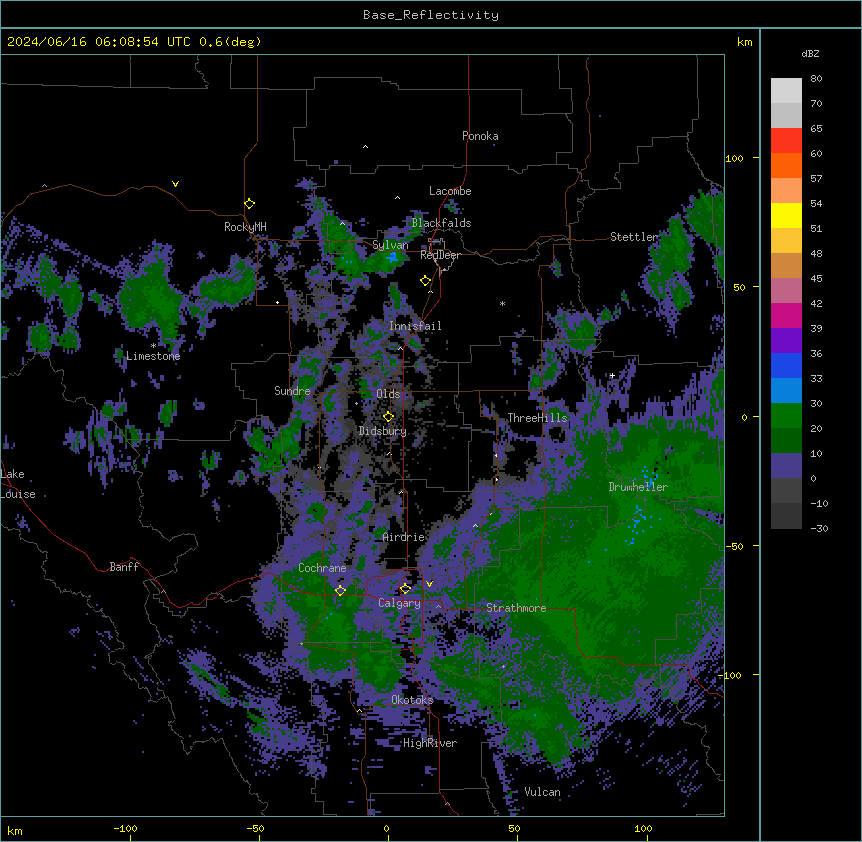Click the Sundre label
Viewport: 862px width, 842px height.
(292, 391)
